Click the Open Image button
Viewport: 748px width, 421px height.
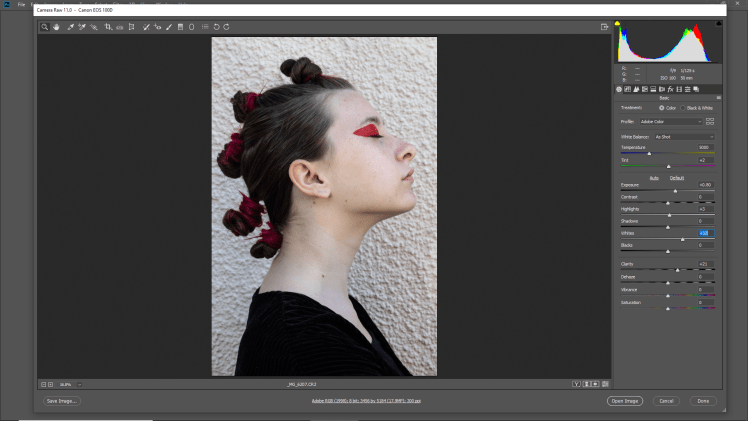coord(624,401)
